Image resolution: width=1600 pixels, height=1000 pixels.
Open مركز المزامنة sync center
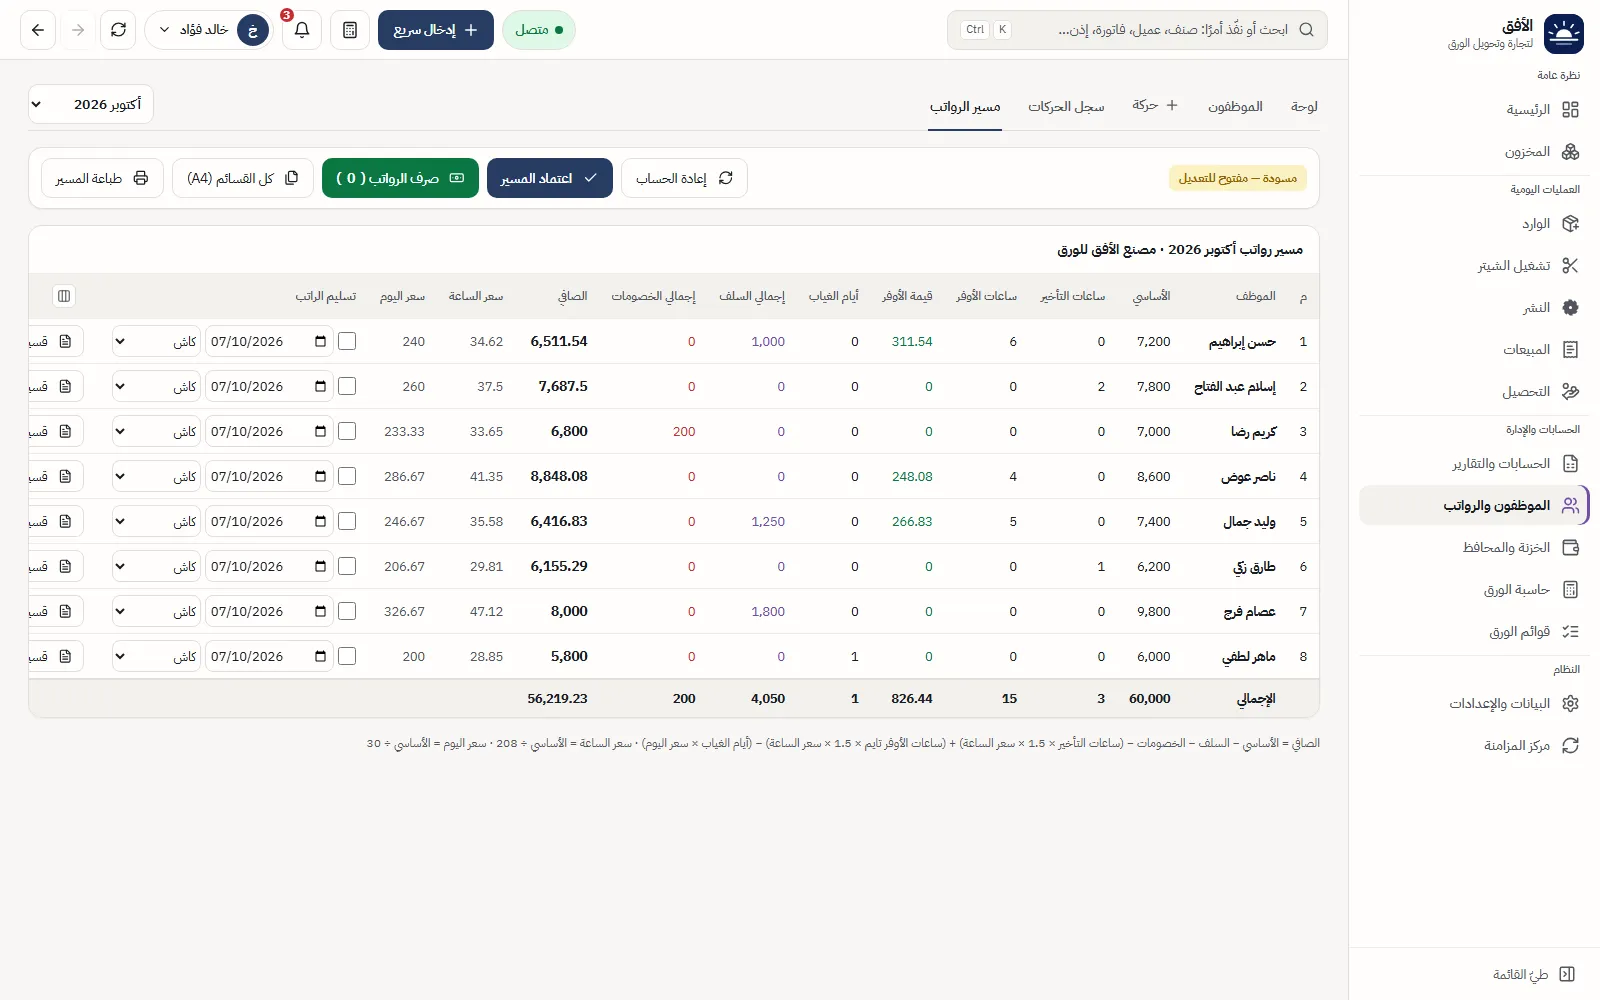(x=1474, y=746)
